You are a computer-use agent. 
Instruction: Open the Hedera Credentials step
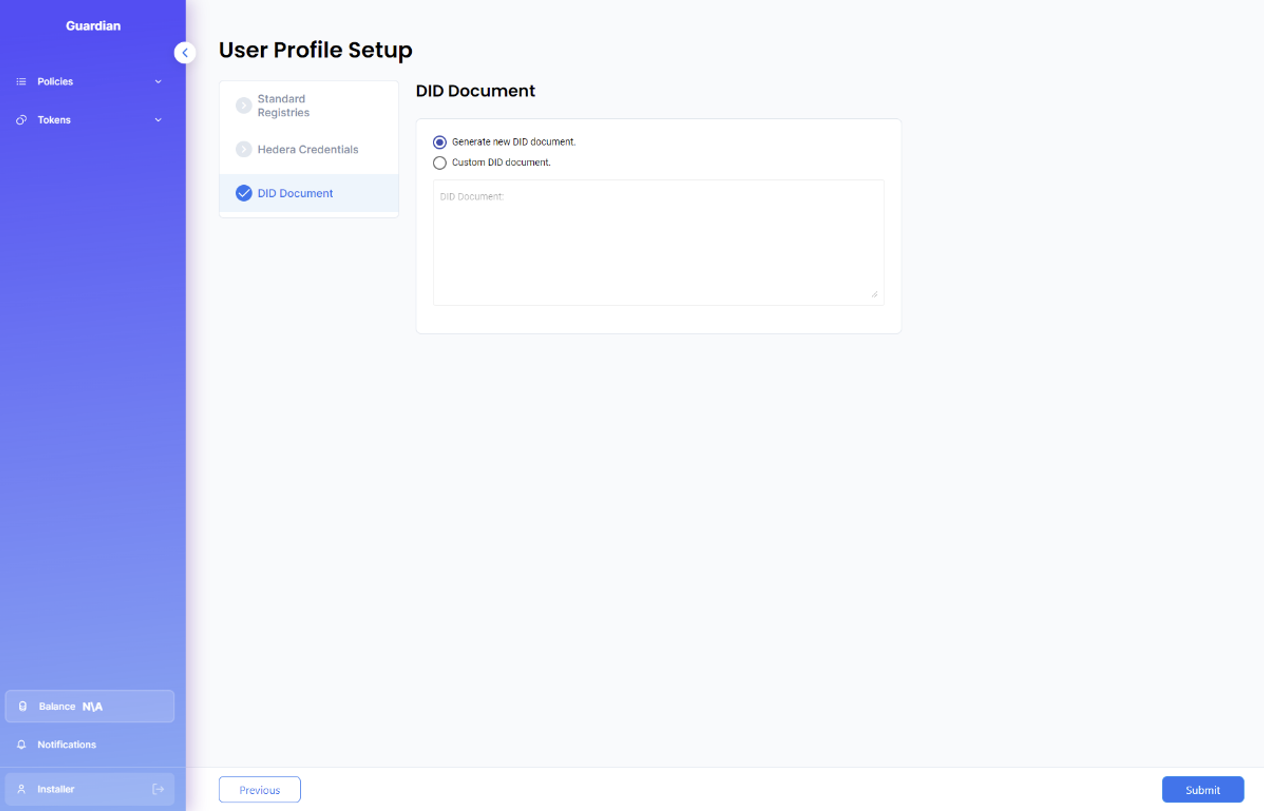coord(307,150)
